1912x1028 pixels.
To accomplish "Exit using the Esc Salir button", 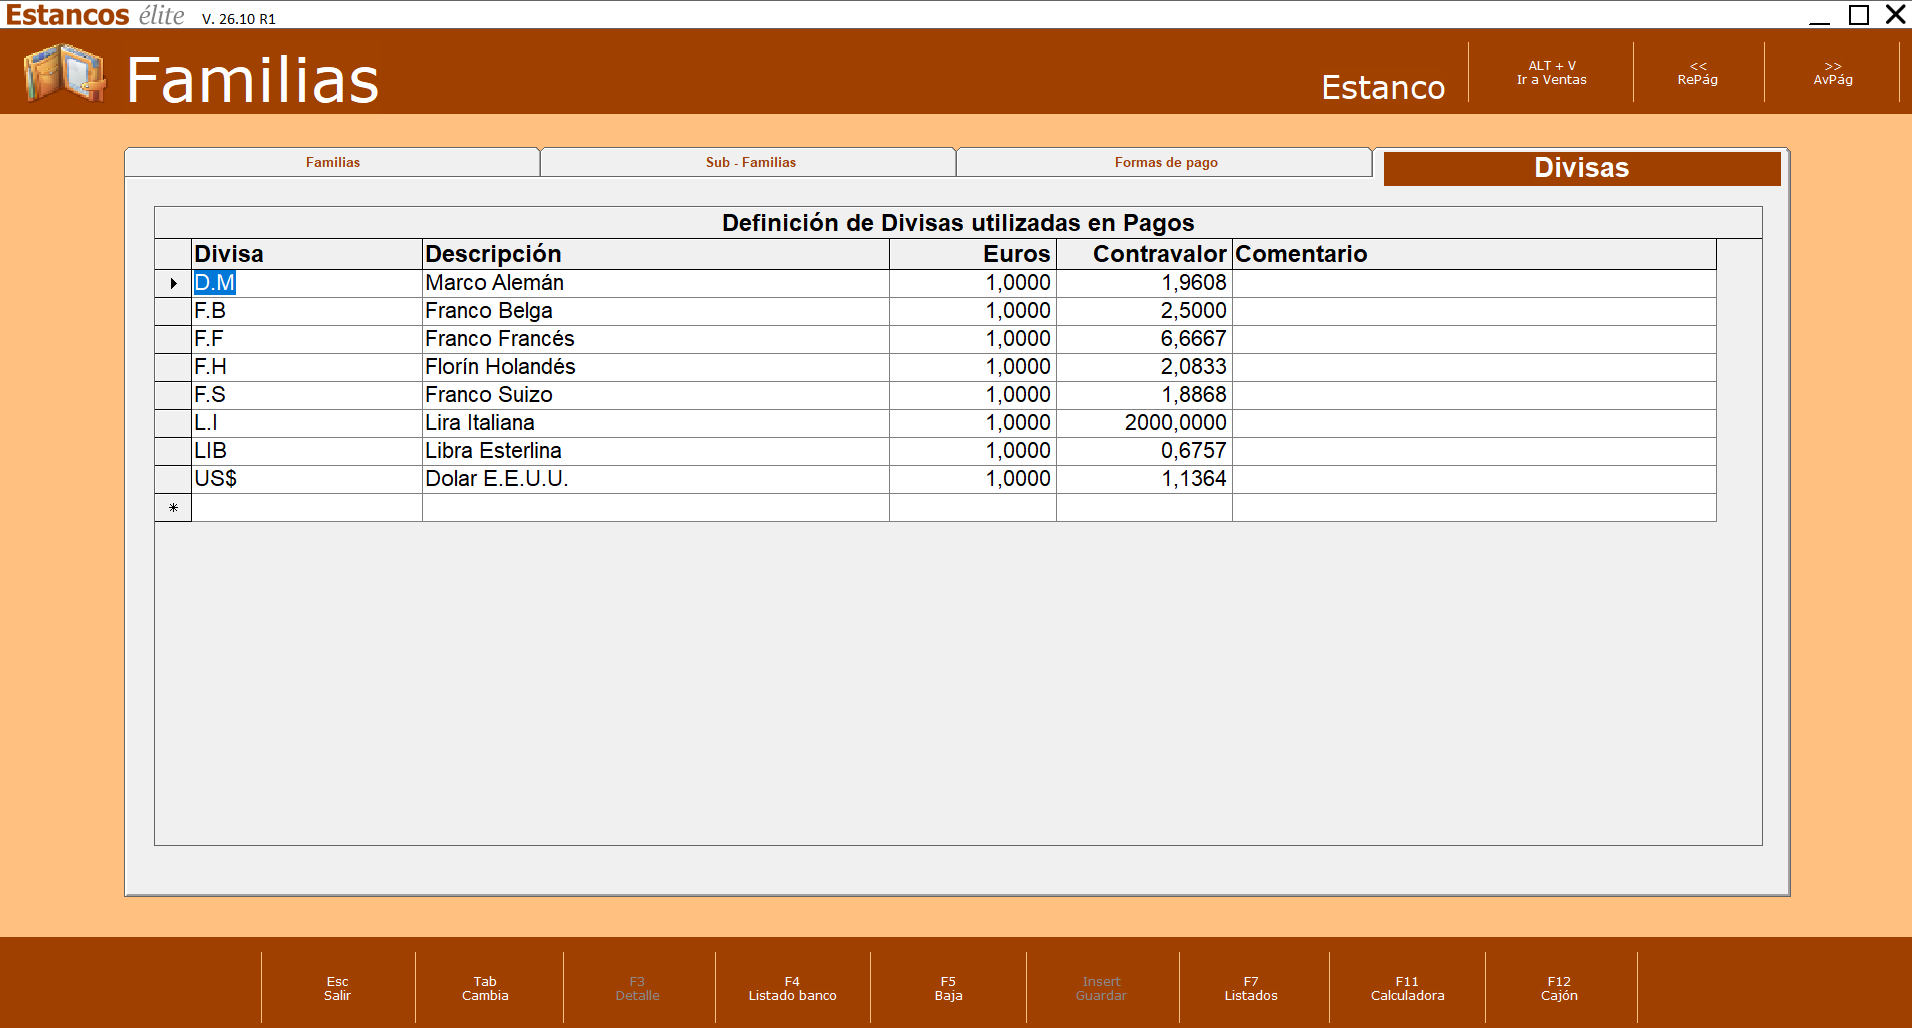I will click(338, 988).
